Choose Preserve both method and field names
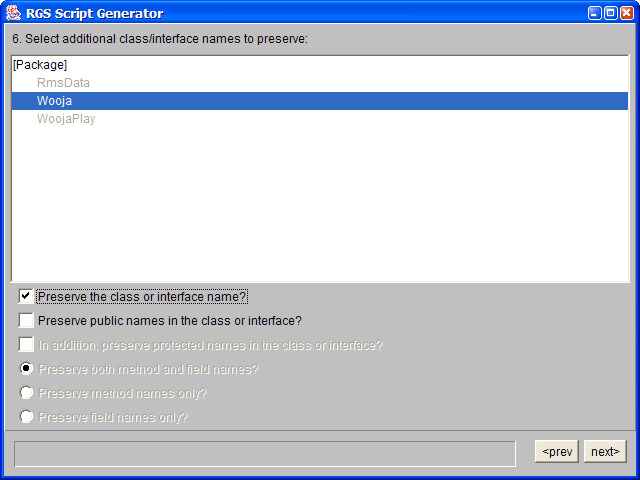Screen dimensions: 640x480 (x=26, y=369)
